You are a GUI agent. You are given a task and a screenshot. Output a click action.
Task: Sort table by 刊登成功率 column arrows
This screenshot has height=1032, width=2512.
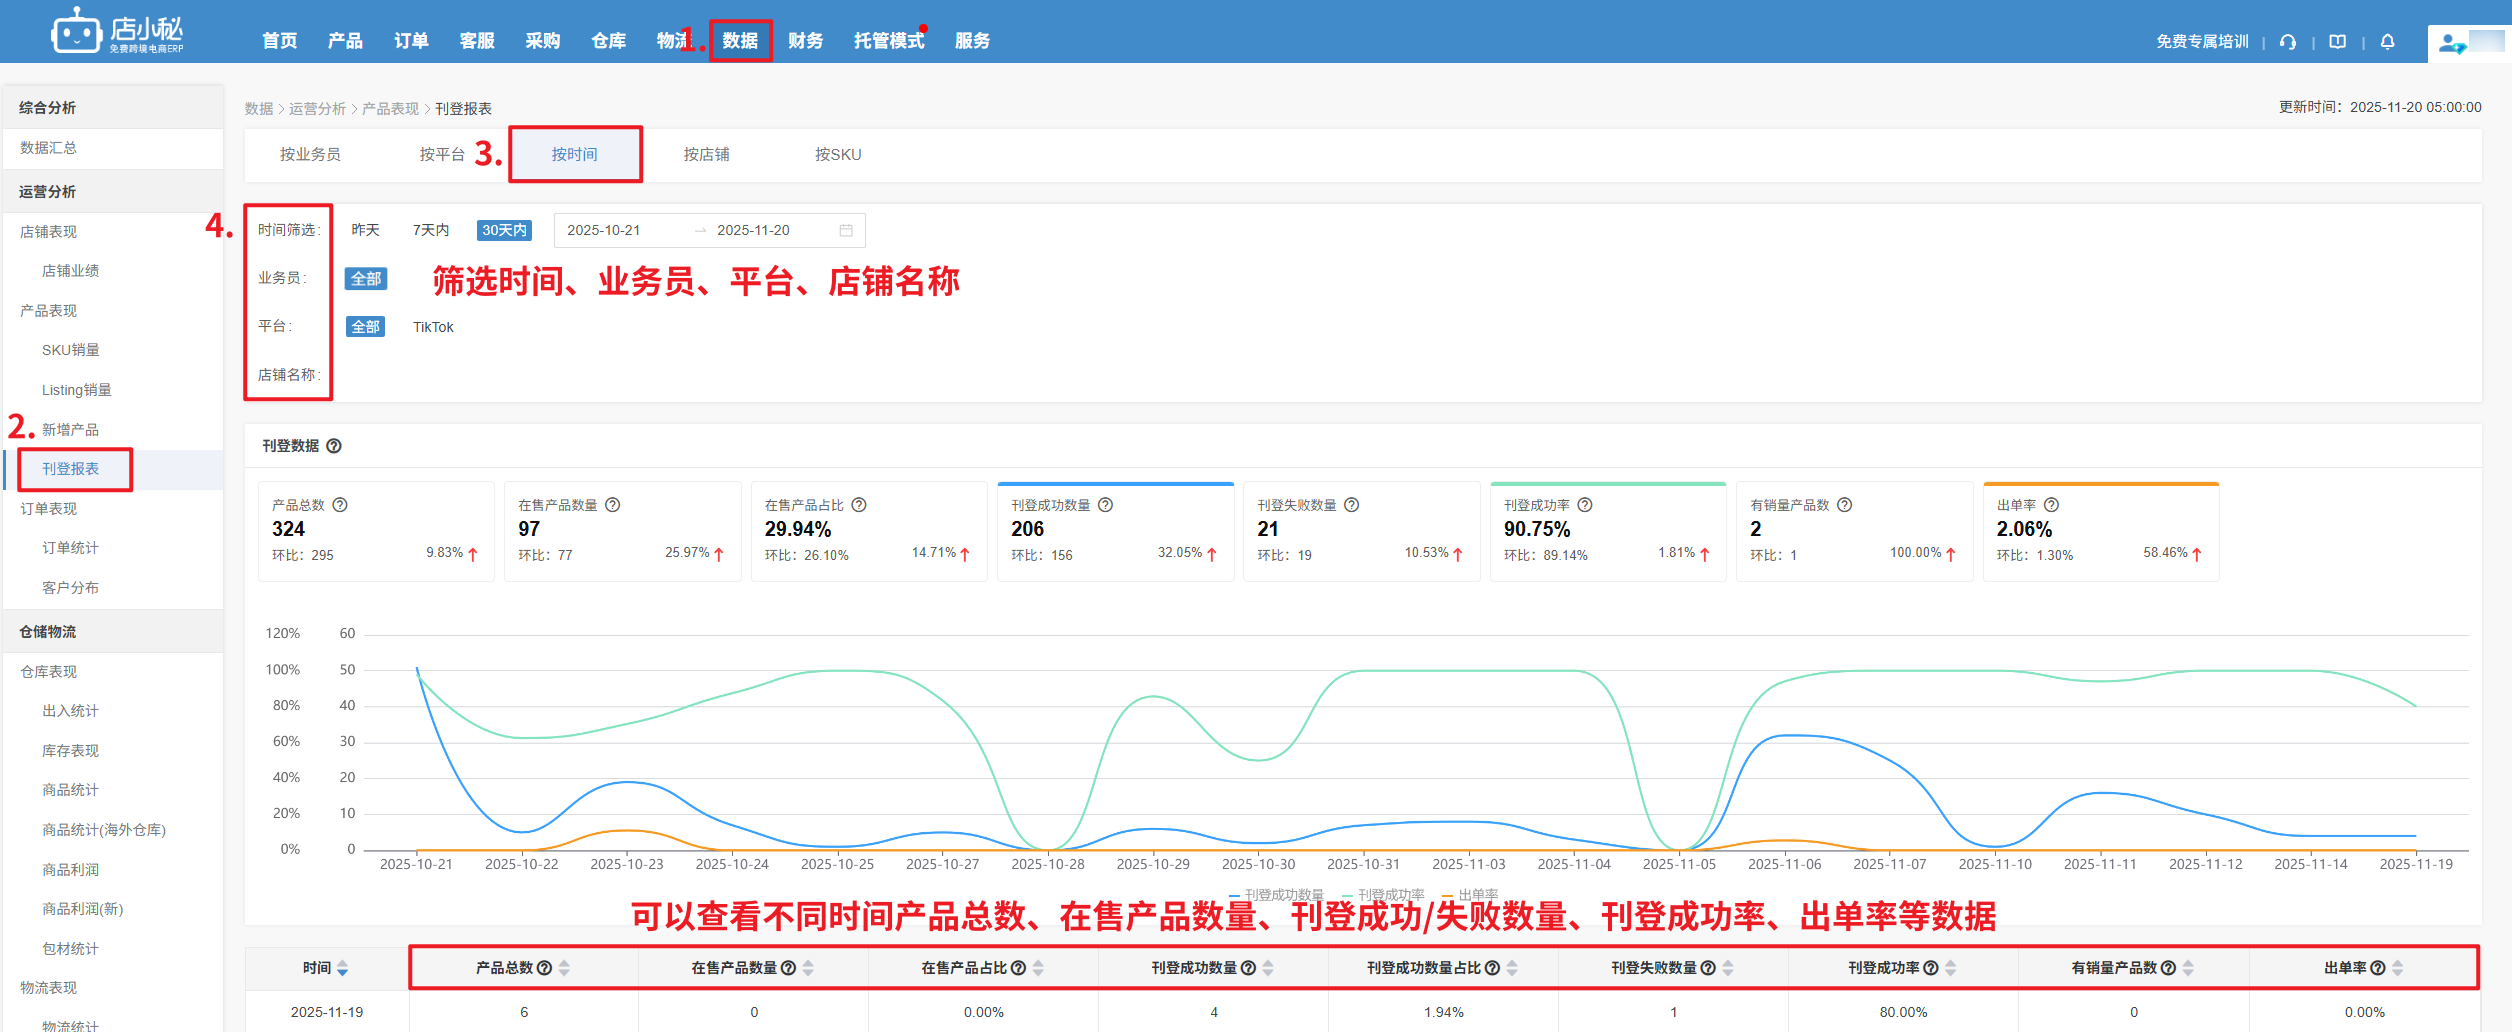[1950, 968]
